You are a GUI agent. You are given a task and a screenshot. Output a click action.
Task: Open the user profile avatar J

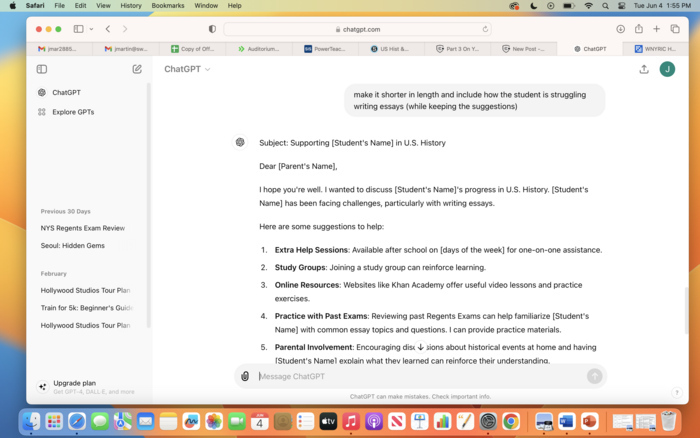click(667, 69)
